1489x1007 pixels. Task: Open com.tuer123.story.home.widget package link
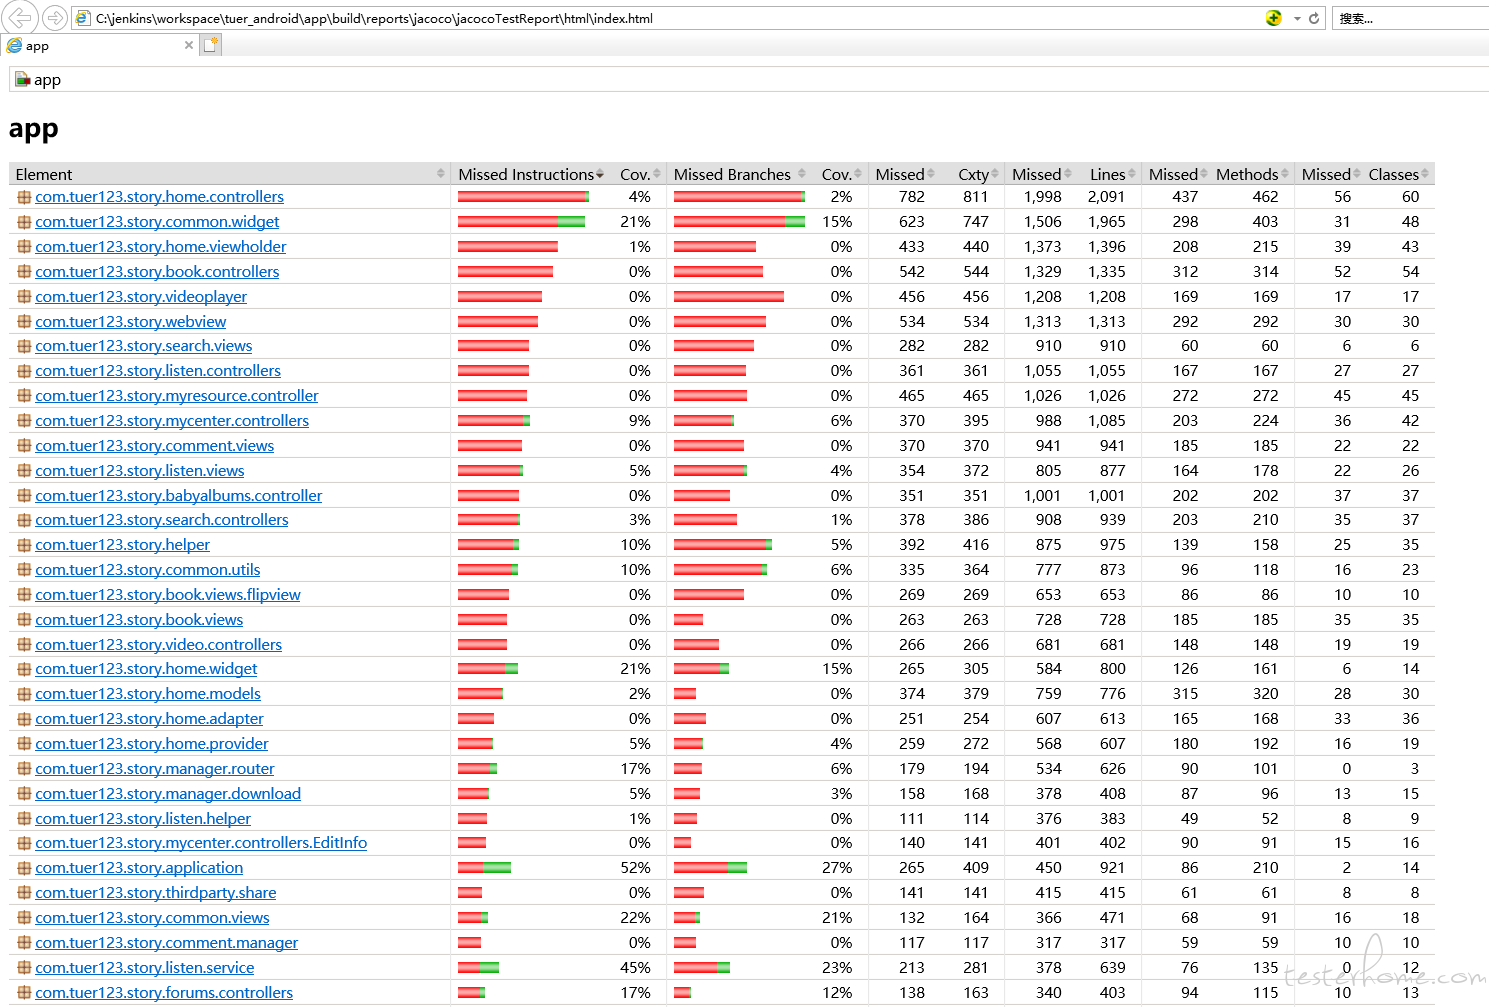pyautogui.click(x=146, y=669)
